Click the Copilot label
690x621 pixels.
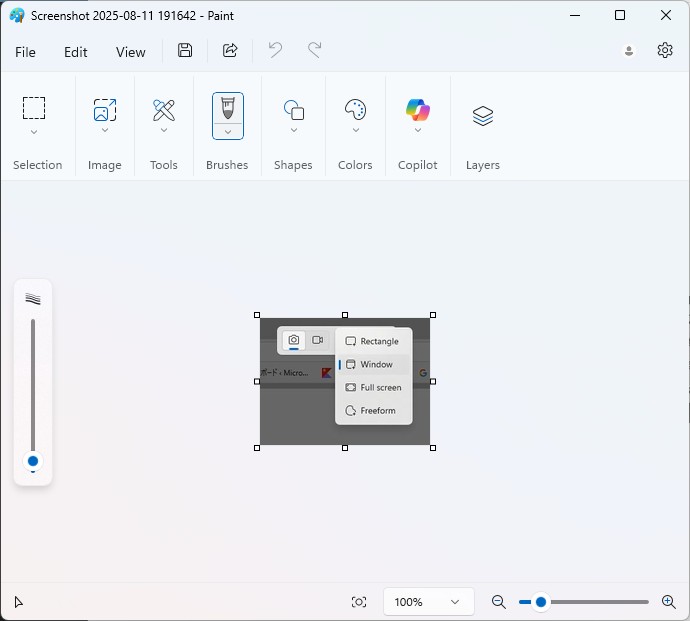(x=418, y=165)
